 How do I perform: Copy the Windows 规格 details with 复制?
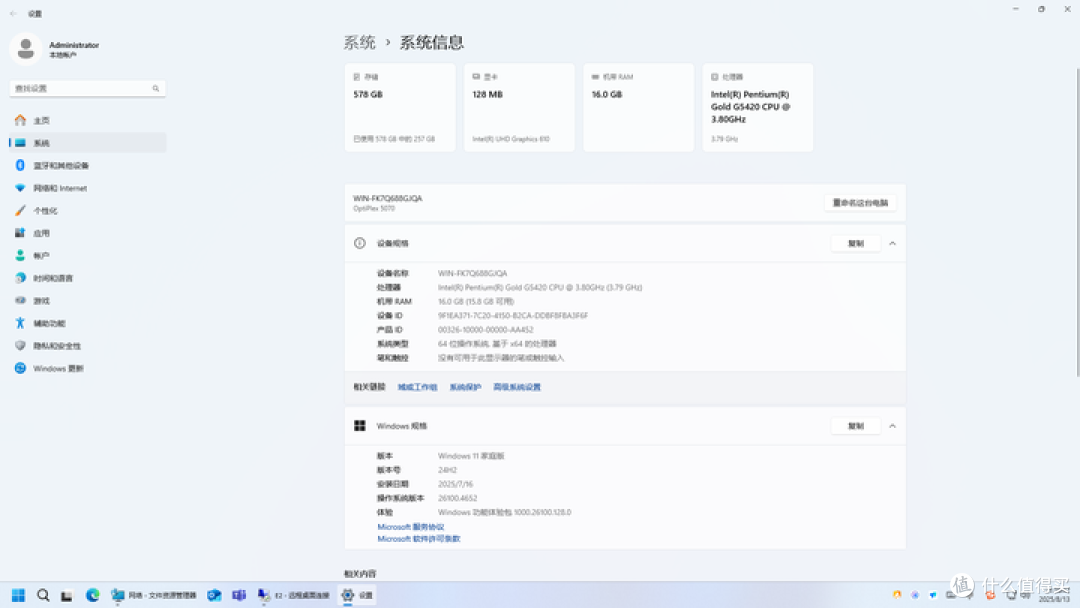(855, 426)
